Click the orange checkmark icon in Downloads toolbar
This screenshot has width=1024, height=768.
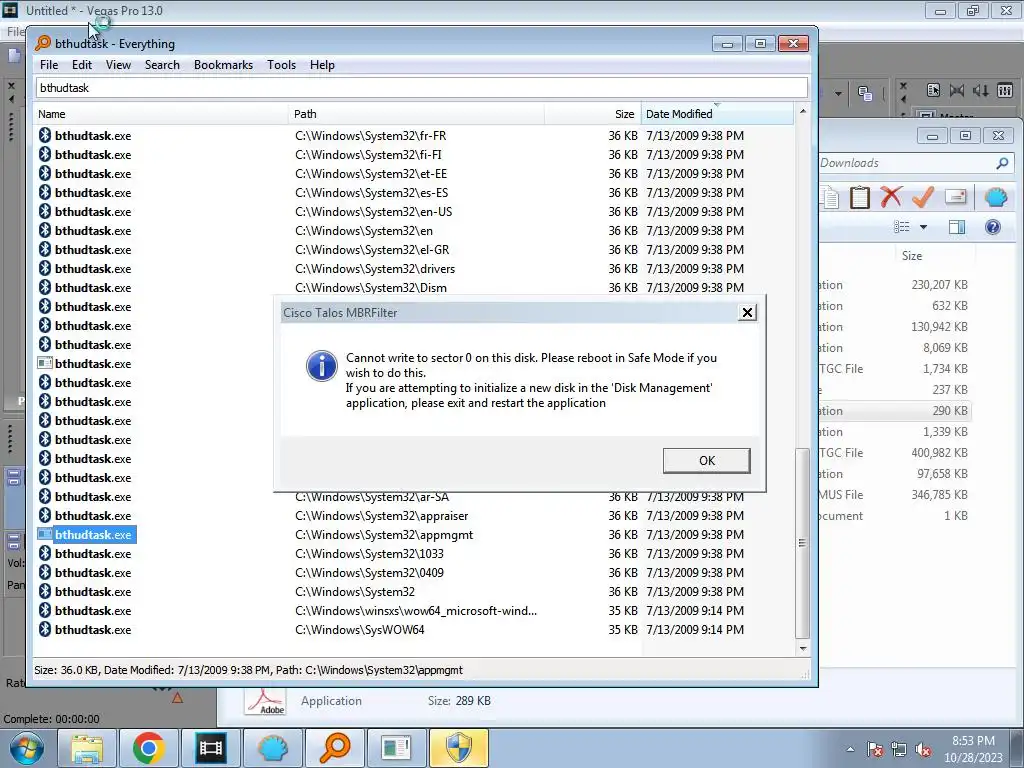923,197
